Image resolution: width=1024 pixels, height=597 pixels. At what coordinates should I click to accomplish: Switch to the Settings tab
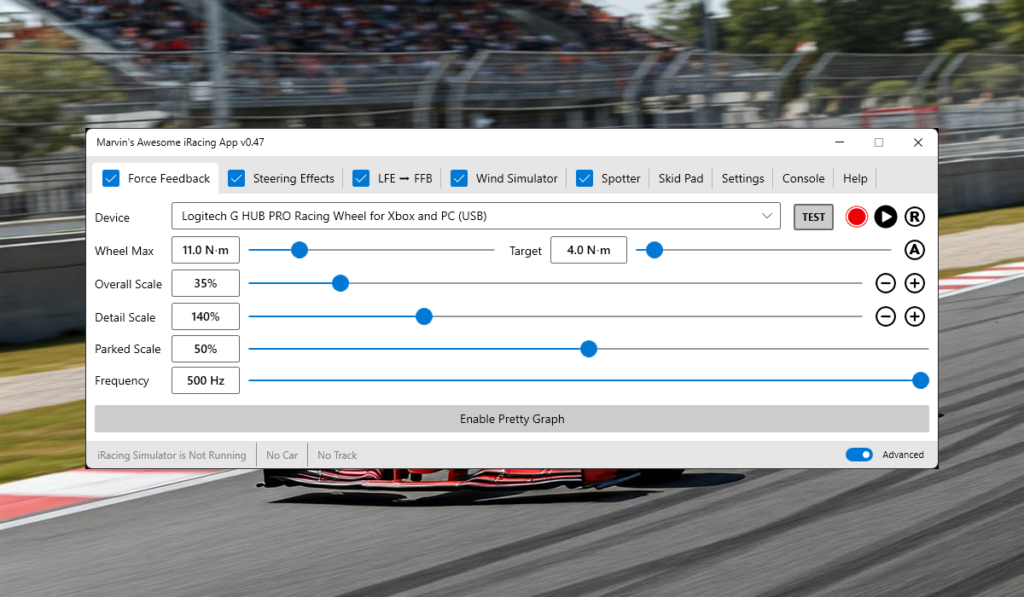tap(742, 178)
